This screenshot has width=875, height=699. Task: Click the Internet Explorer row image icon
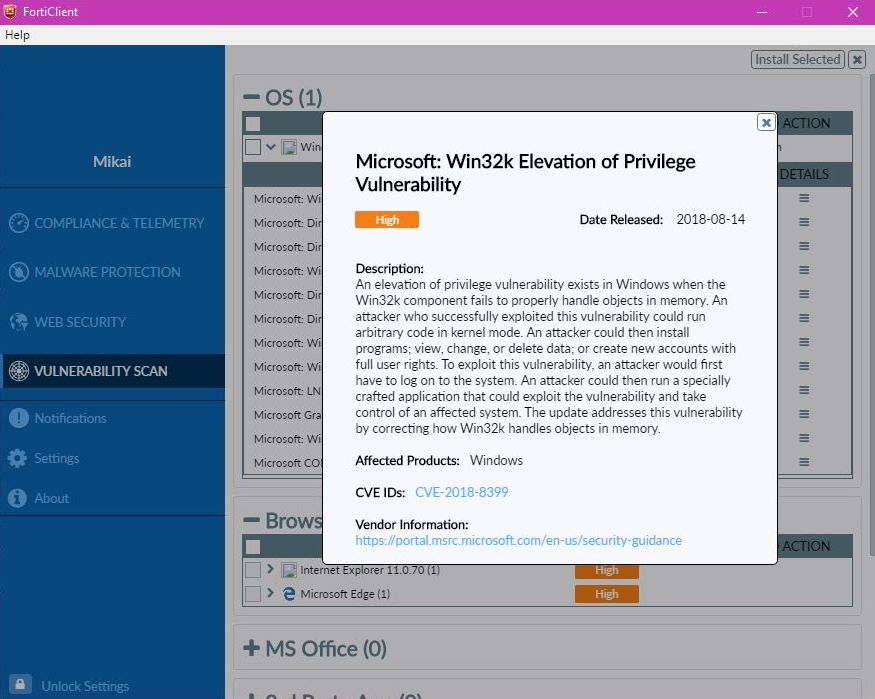[x=289, y=570]
